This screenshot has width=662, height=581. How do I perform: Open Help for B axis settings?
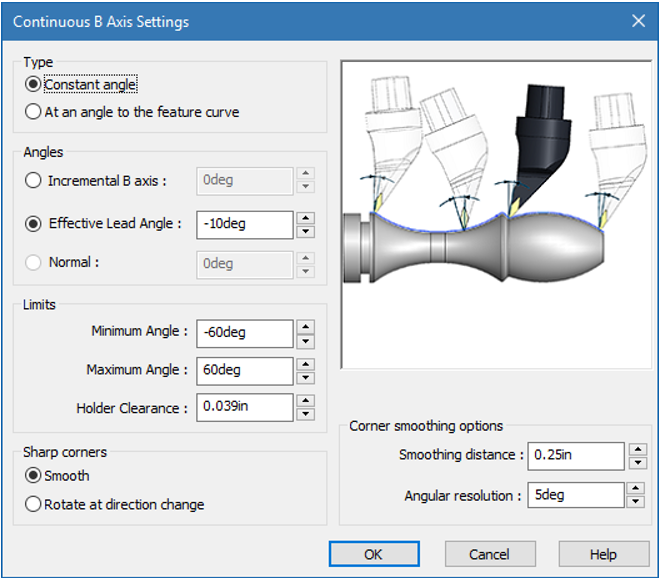tap(604, 554)
